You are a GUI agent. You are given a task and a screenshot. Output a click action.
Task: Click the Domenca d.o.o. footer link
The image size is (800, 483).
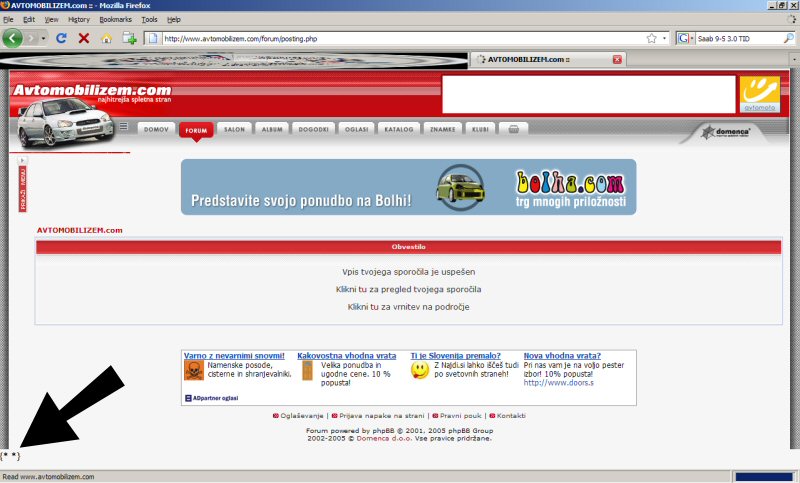point(384,438)
